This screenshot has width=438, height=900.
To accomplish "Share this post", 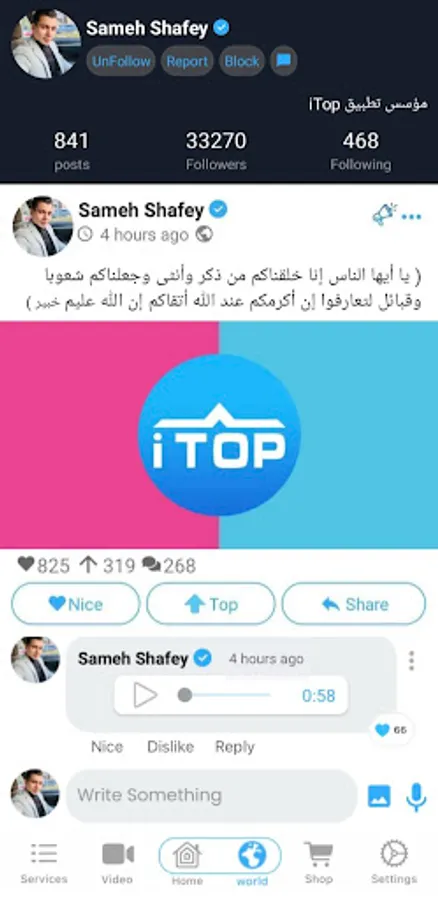I will pos(354,604).
